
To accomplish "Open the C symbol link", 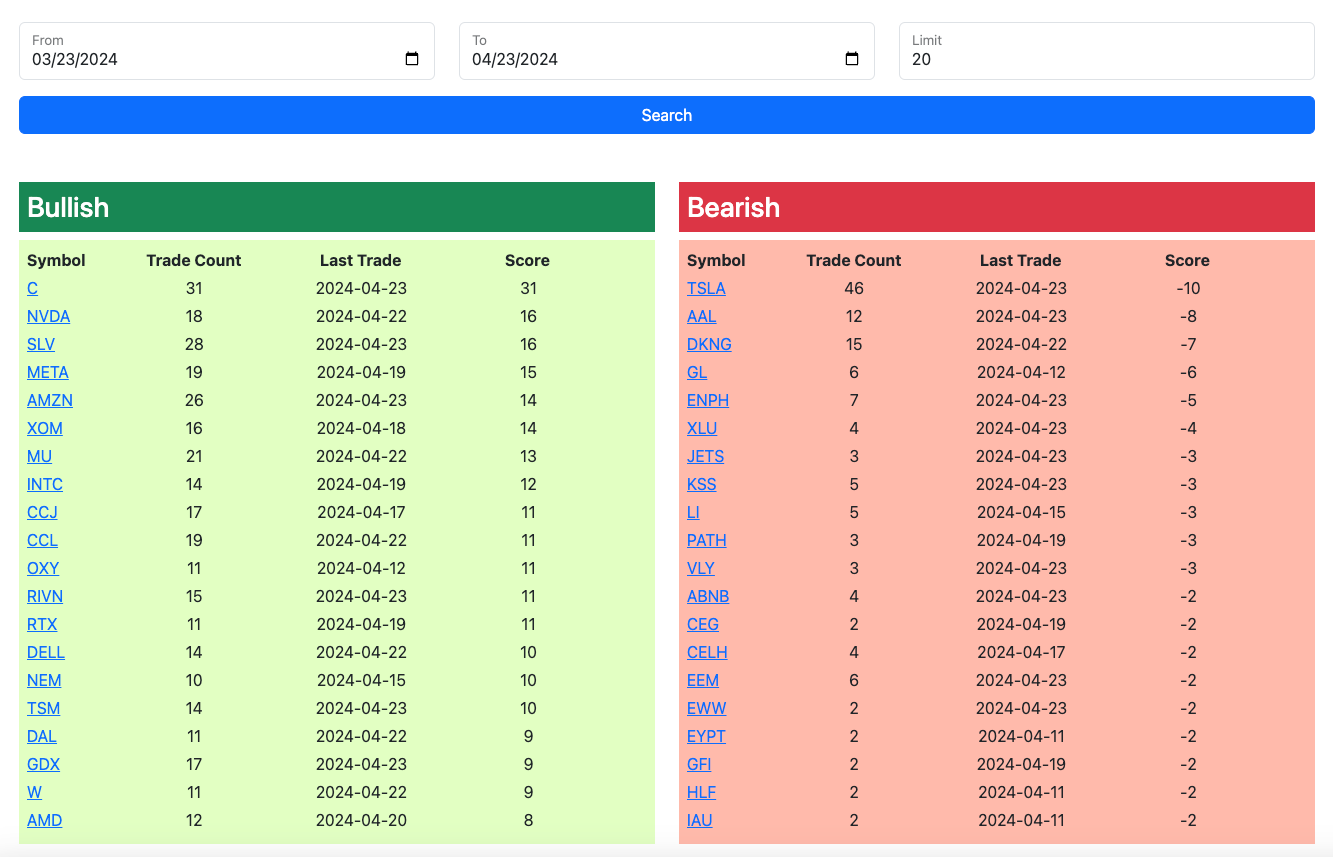I will (32, 288).
